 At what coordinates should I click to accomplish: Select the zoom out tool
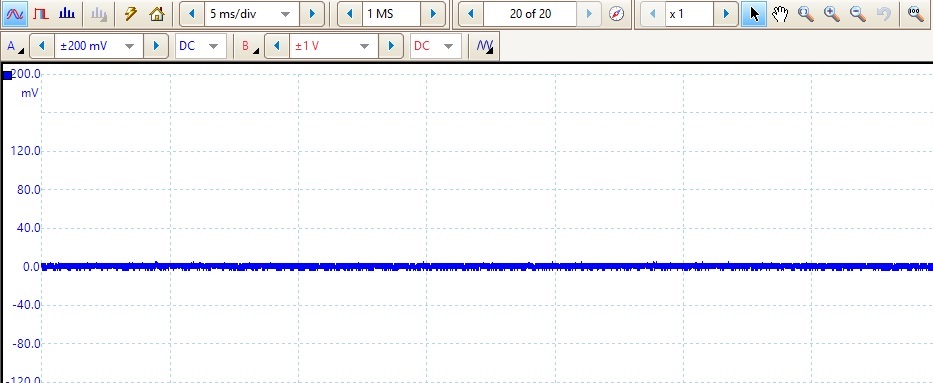[858, 14]
